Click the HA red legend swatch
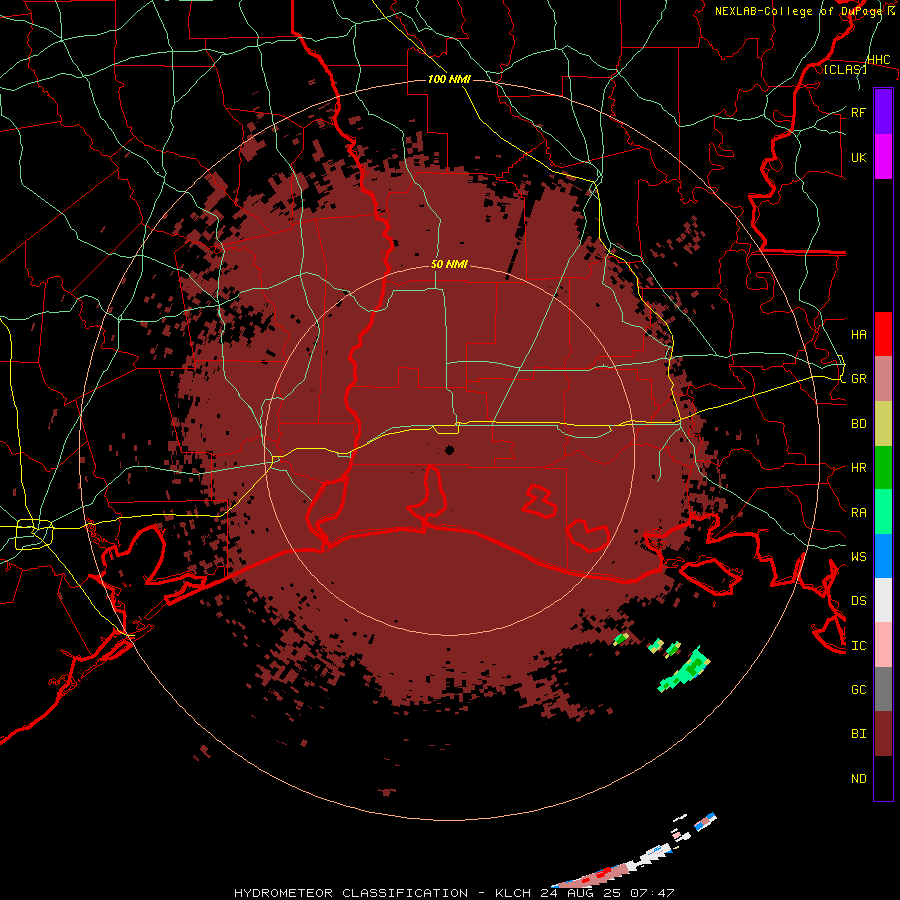This screenshot has width=900, height=900. (883, 334)
